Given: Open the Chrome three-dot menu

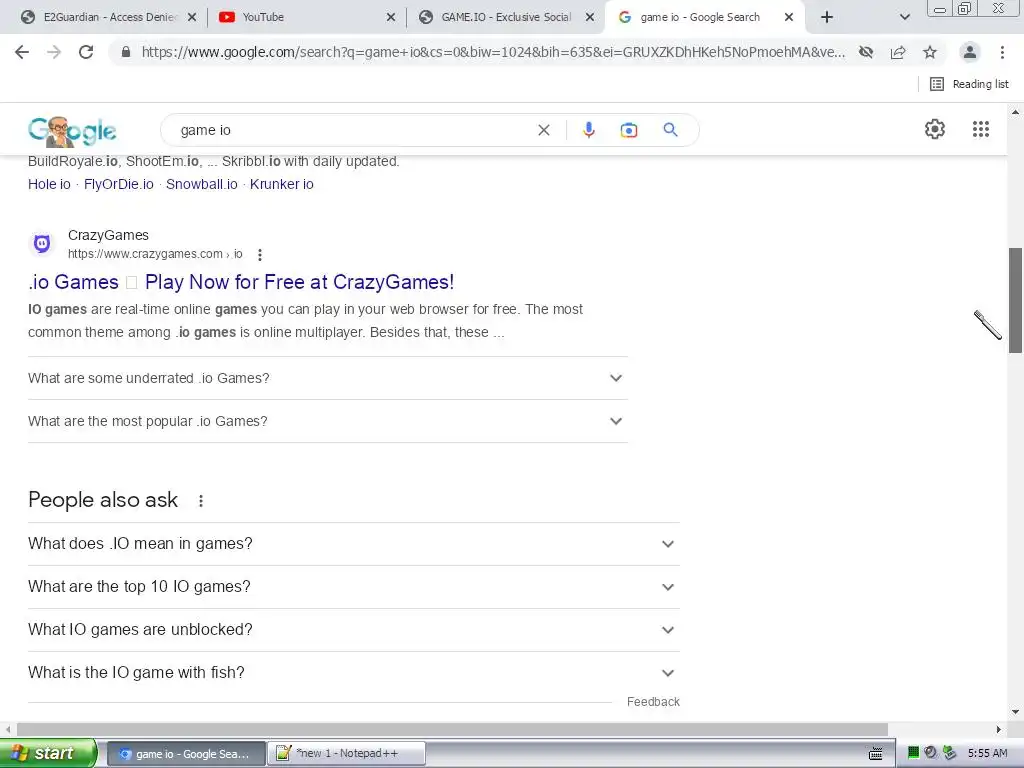Looking at the screenshot, I should (1002, 52).
